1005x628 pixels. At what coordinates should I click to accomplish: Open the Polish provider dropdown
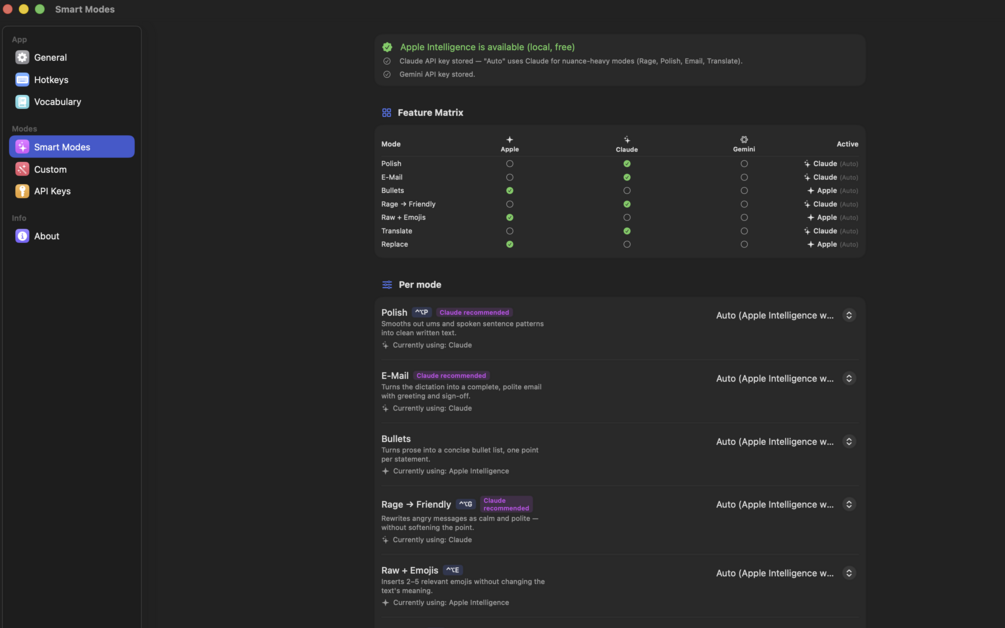tap(785, 315)
